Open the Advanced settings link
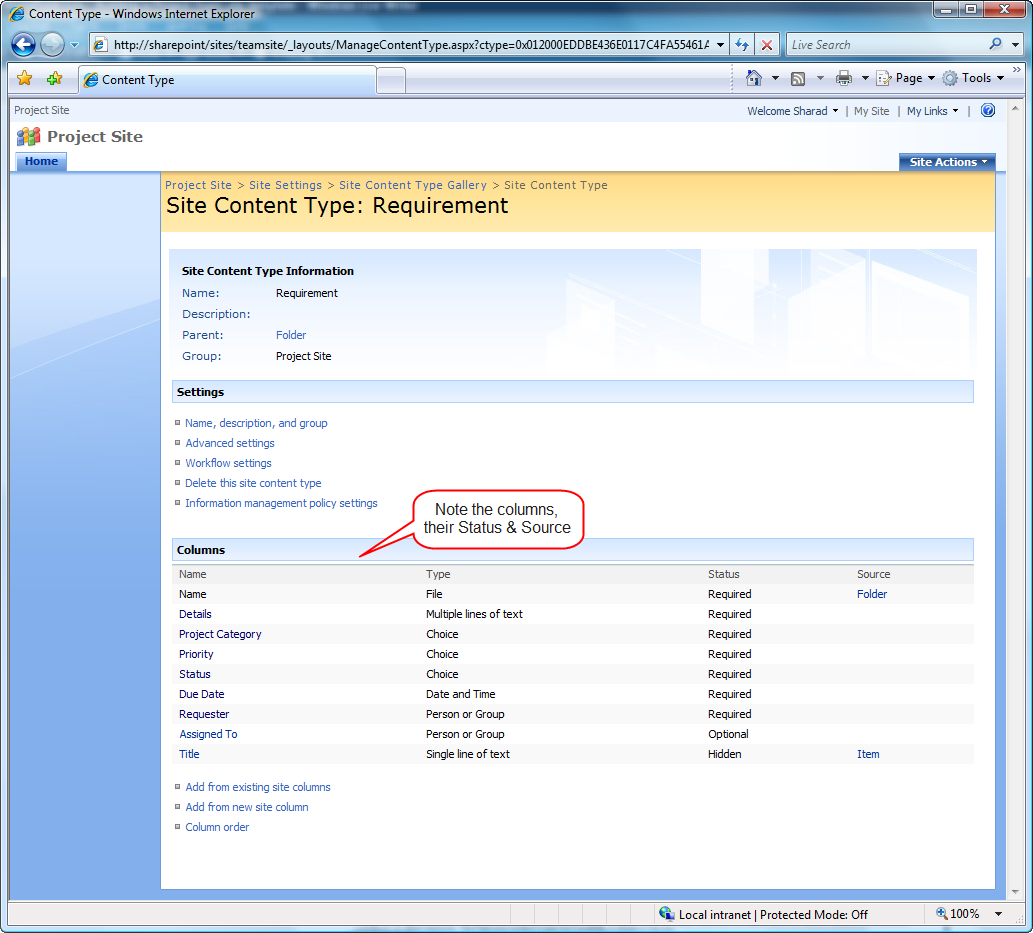1033x933 pixels. [x=230, y=443]
